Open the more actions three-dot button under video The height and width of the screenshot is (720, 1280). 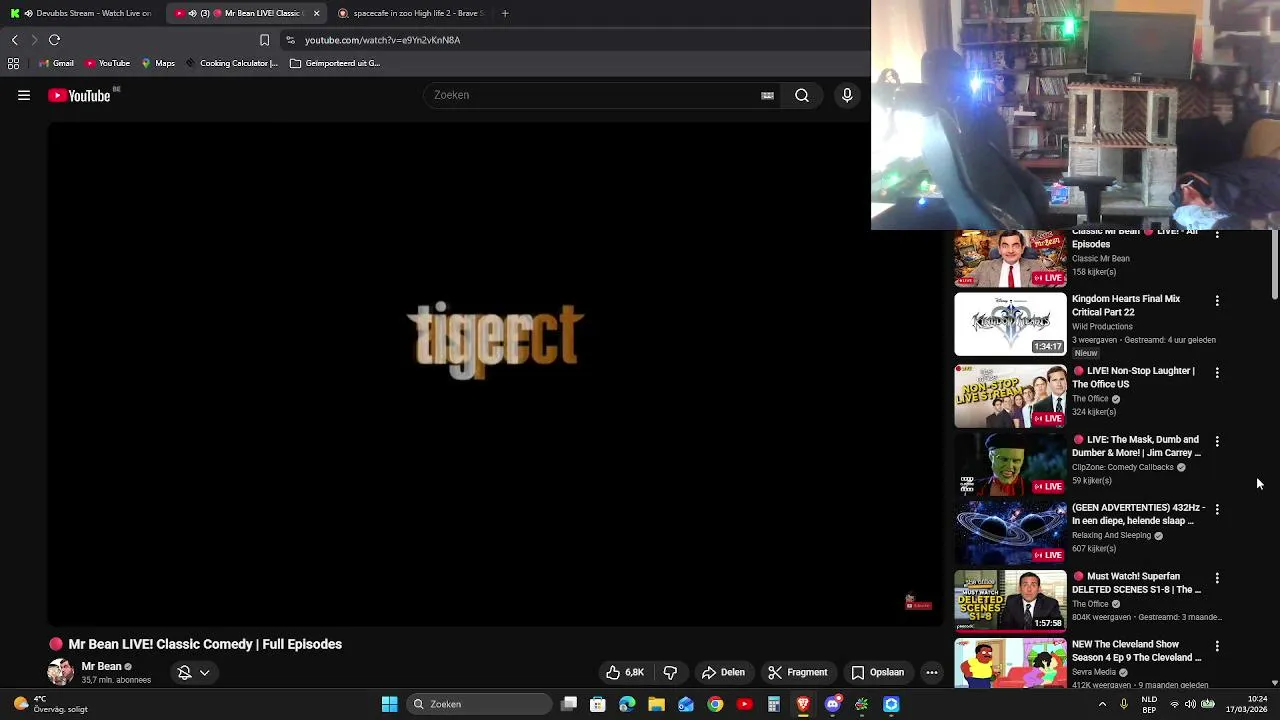click(932, 672)
